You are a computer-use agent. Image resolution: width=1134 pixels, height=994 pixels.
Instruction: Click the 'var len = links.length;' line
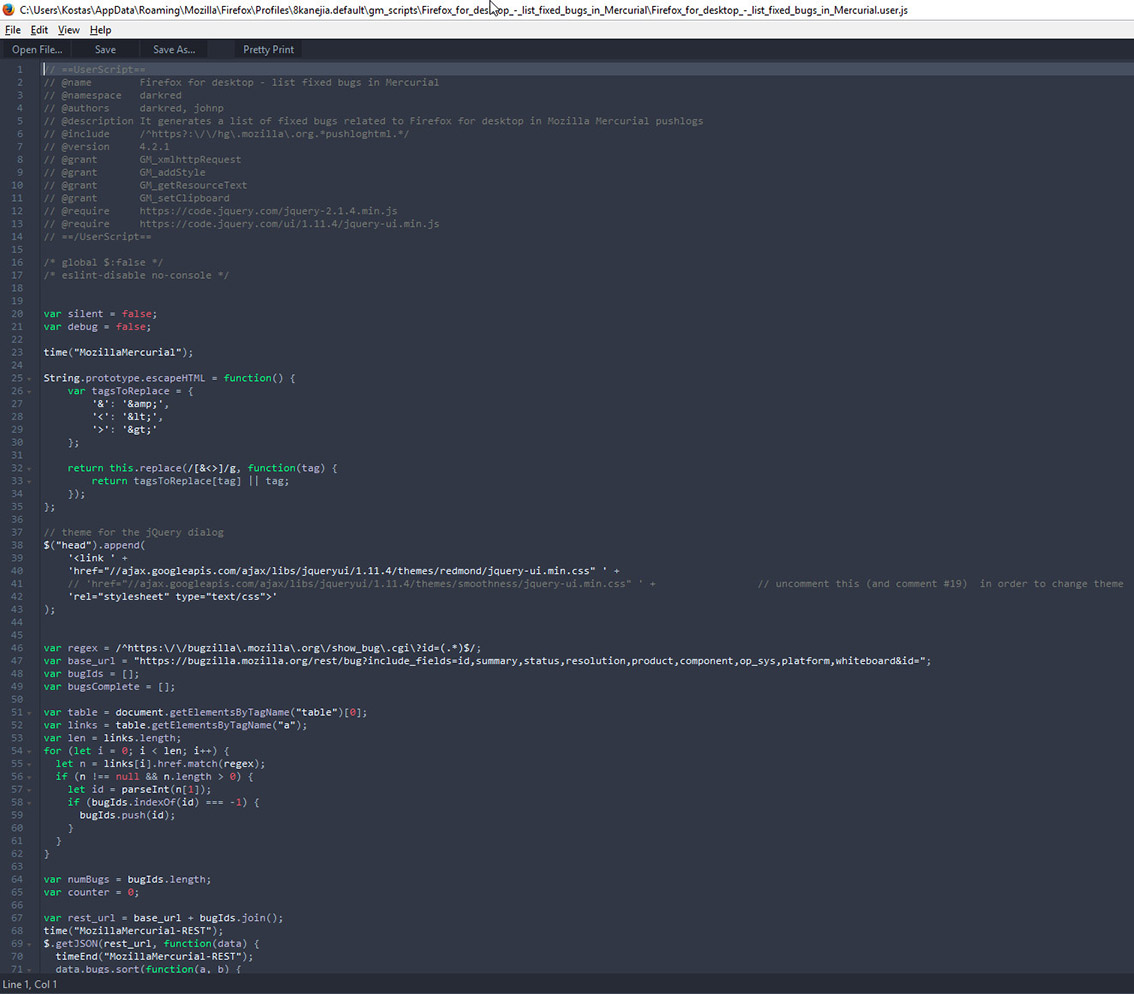tap(112, 739)
